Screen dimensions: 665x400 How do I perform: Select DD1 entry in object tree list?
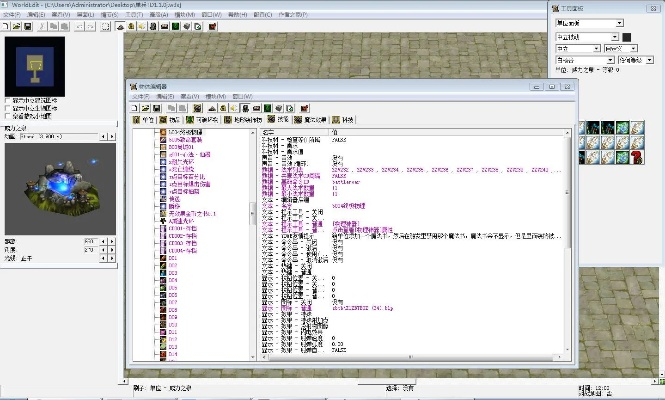172,260
